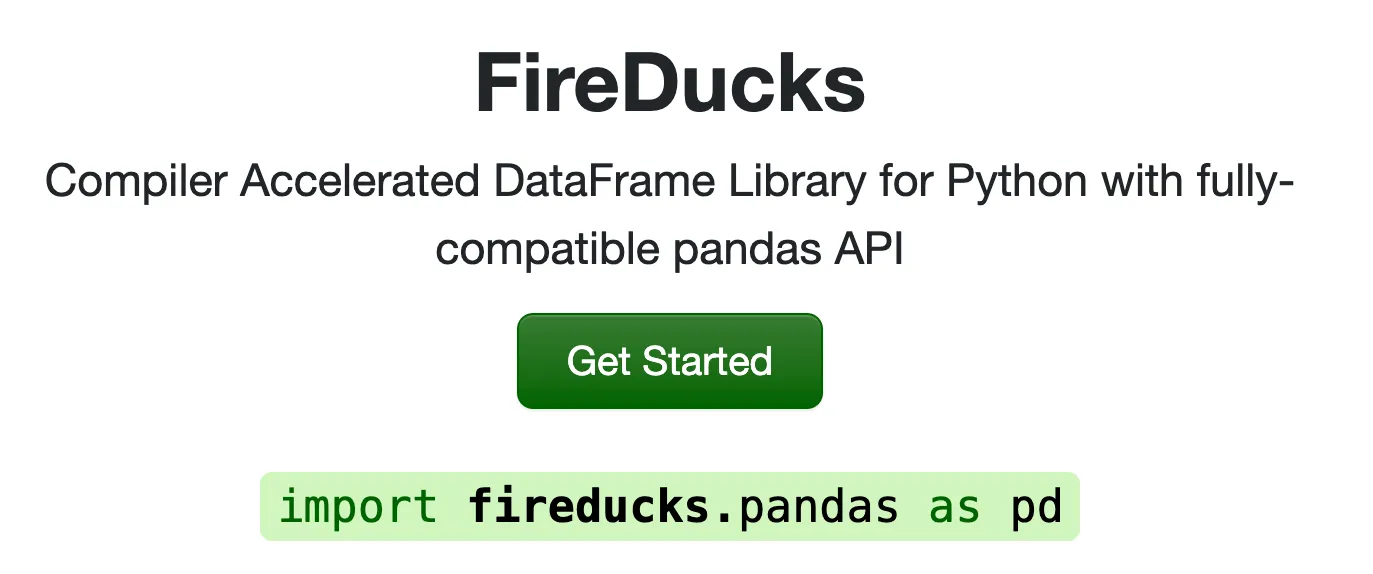Viewport: 1373px width, 574px height.
Task: Click the green import code snippet box
Action: click(x=669, y=507)
